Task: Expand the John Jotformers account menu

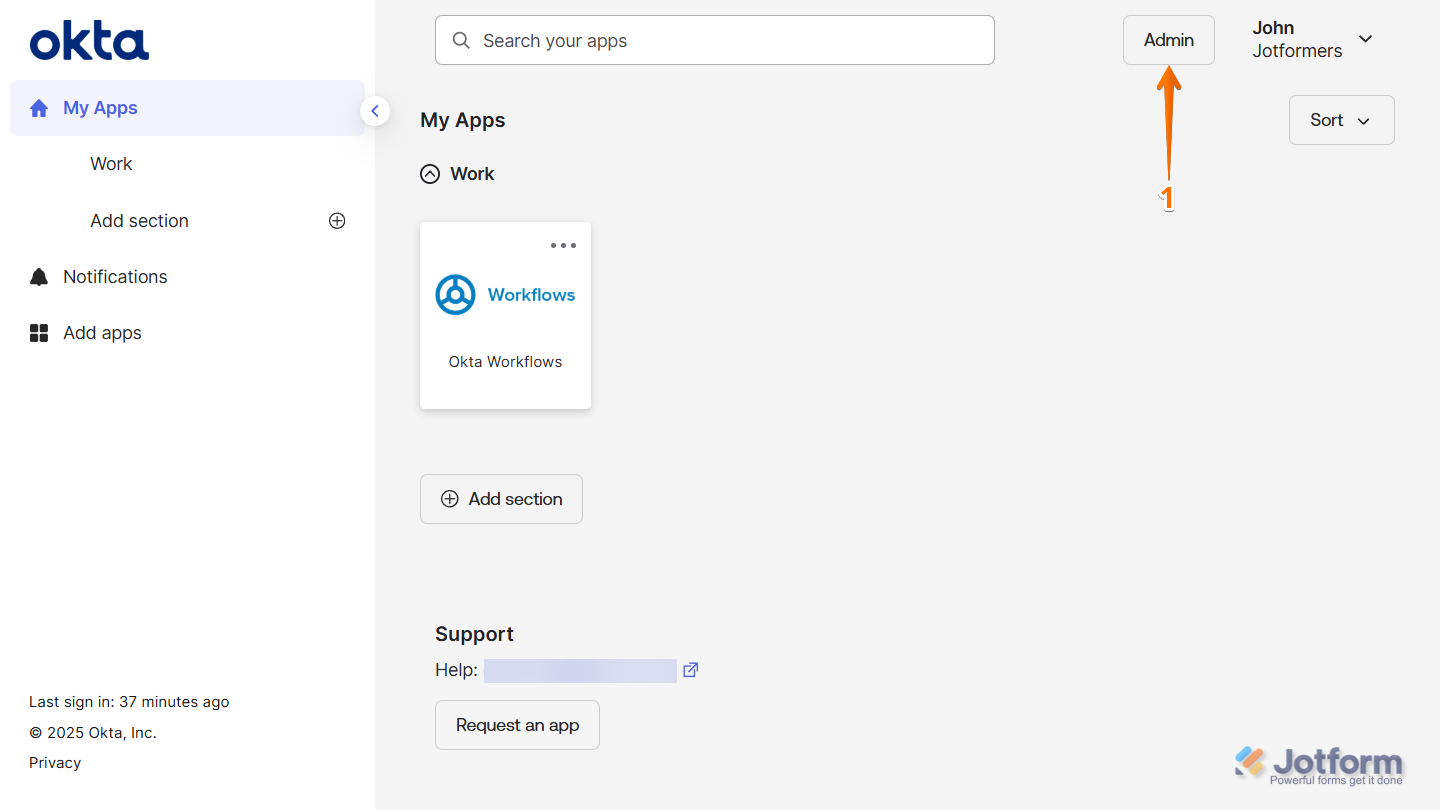Action: tap(1312, 40)
